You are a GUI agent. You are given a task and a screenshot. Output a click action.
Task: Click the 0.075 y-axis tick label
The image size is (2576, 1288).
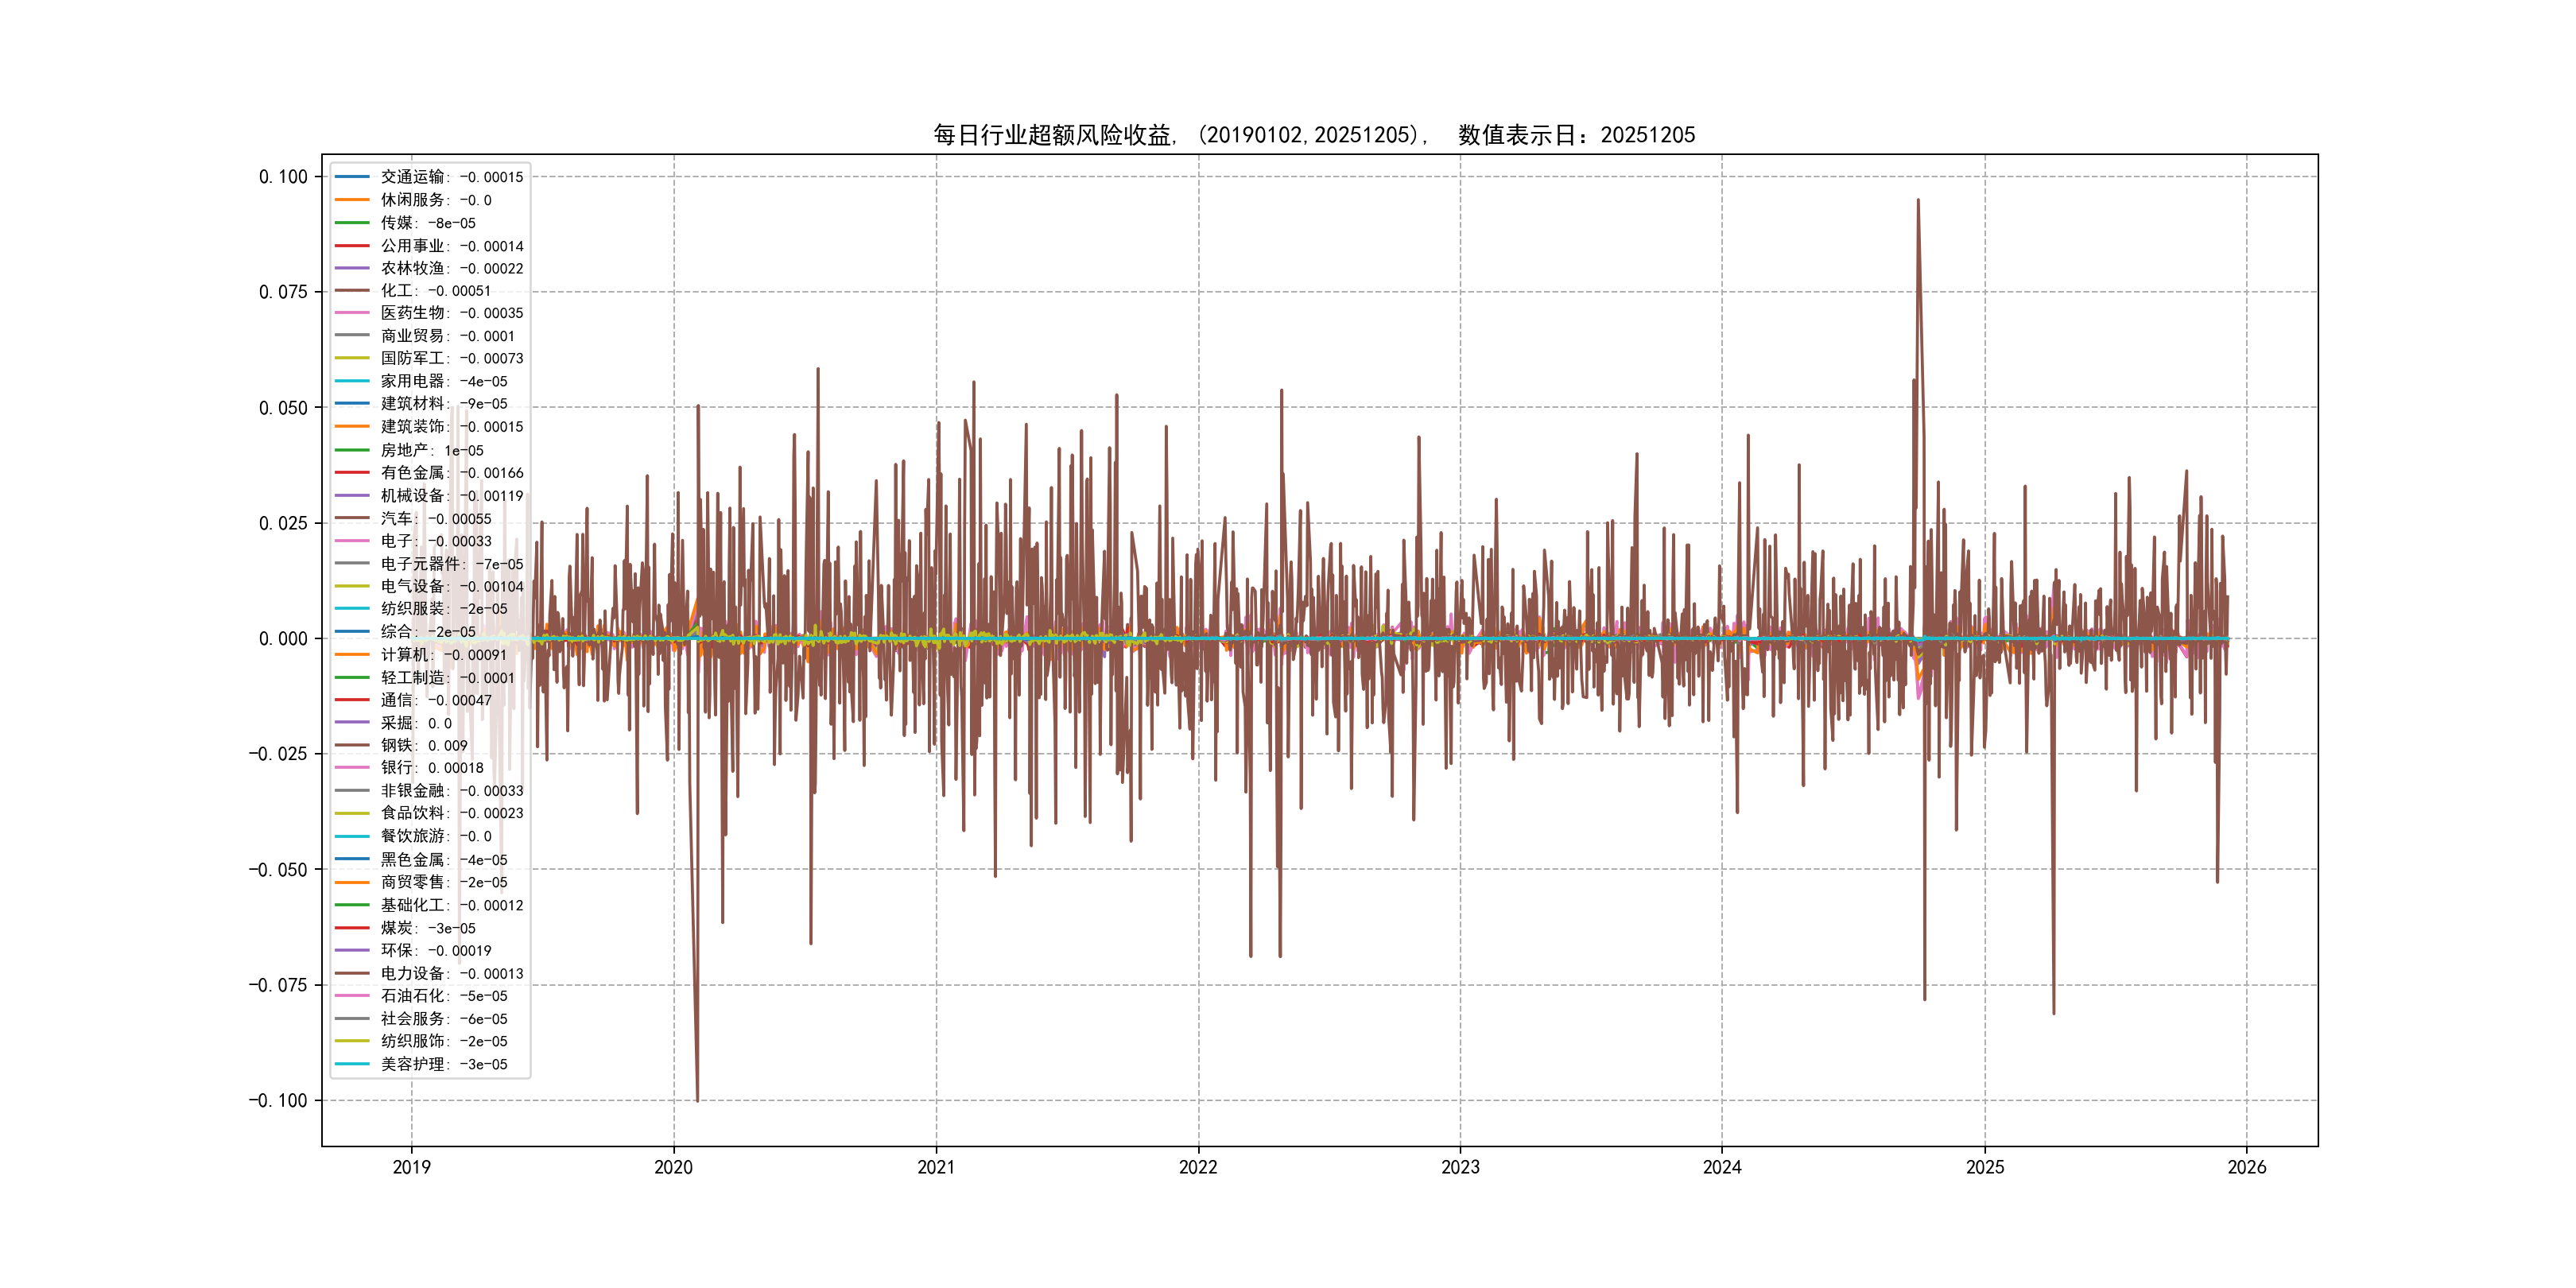[283, 292]
